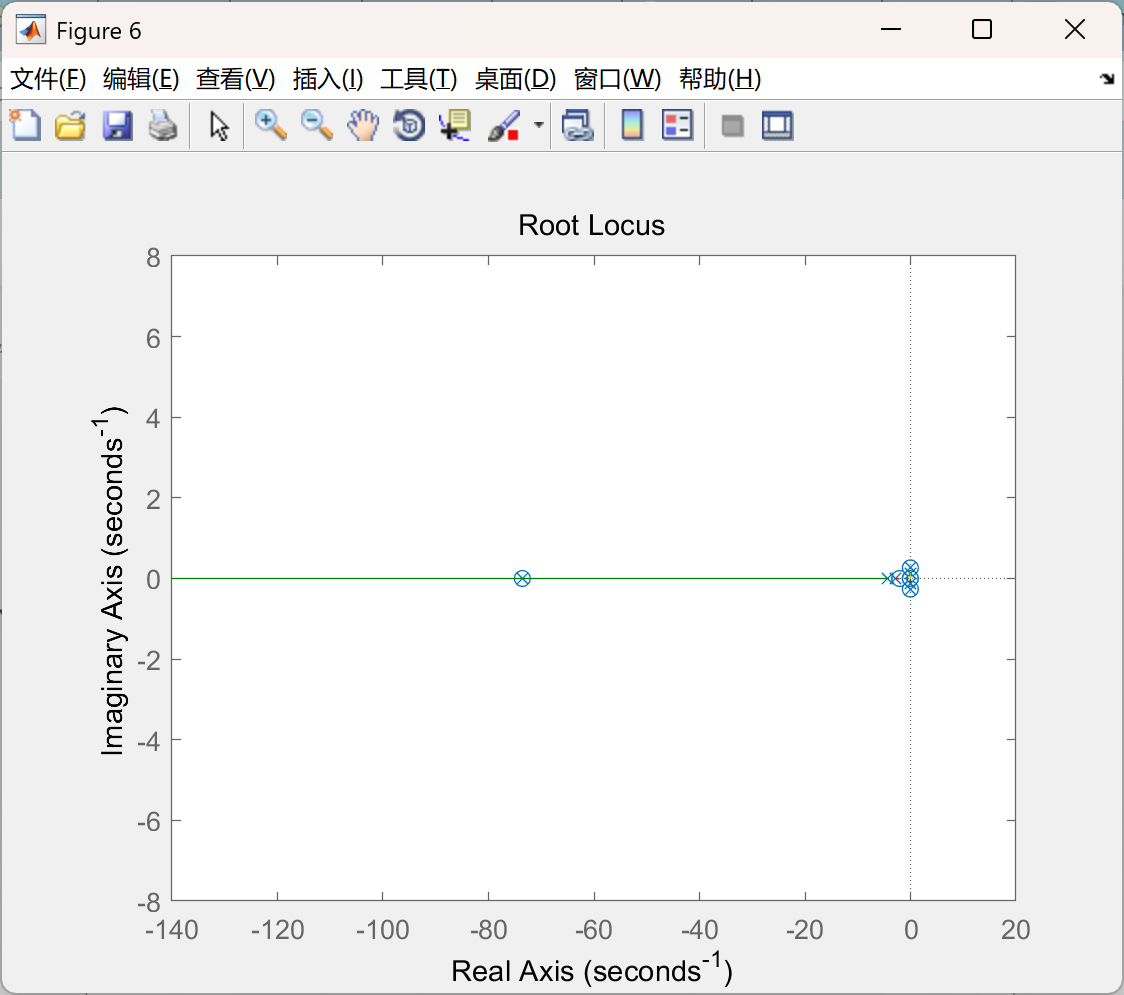Image resolution: width=1124 pixels, height=995 pixels.
Task: Enable the Rotate 3D tool
Action: coord(409,125)
